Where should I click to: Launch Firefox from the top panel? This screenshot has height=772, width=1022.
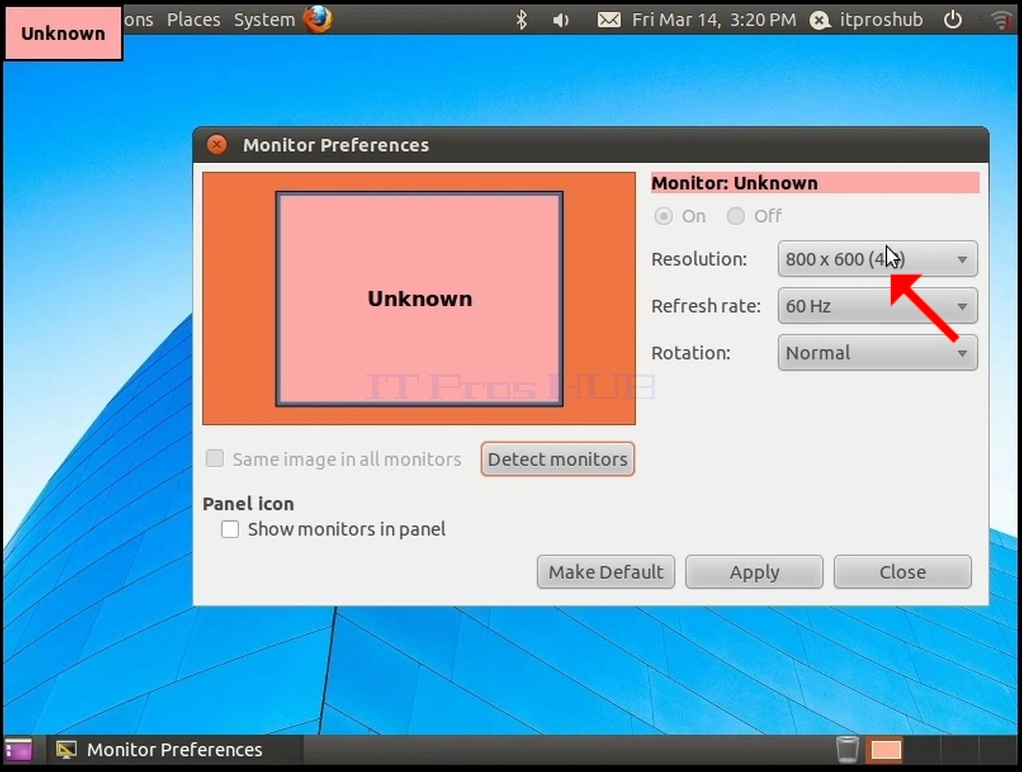pos(318,19)
